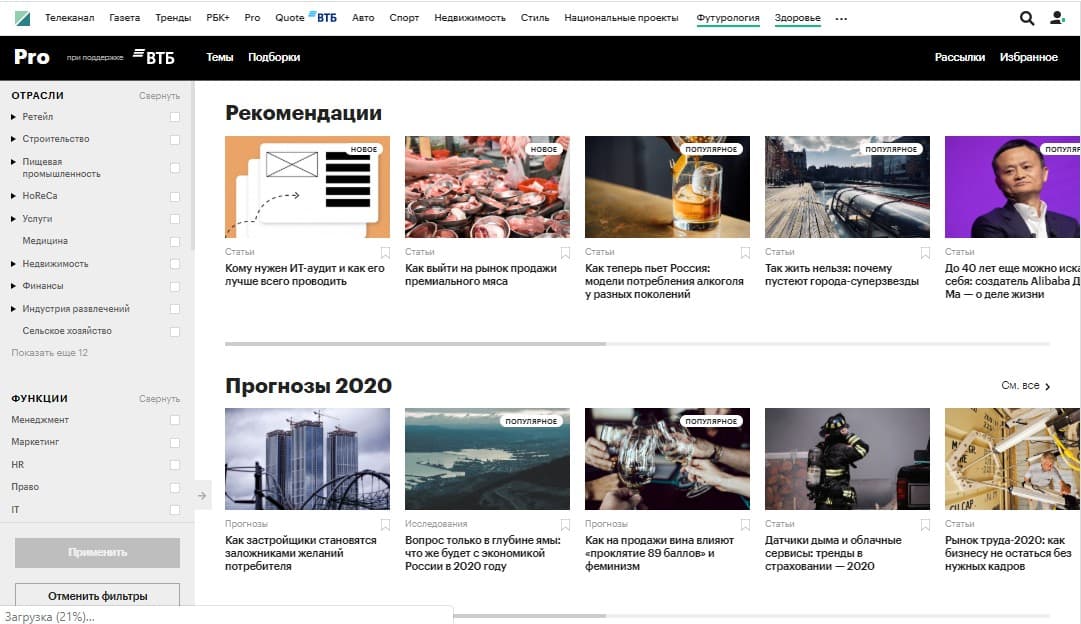The image size is (1081, 624).
Task: Open Подборки in the Pro bar
Action: (x=274, y=57)
